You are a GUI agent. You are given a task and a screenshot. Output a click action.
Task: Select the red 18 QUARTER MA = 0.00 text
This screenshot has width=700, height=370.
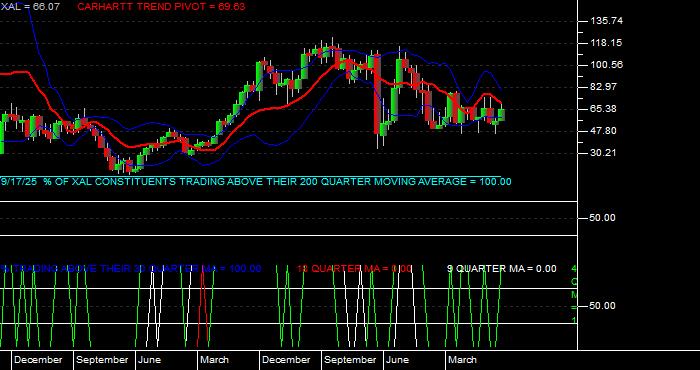tap(354, 269)
